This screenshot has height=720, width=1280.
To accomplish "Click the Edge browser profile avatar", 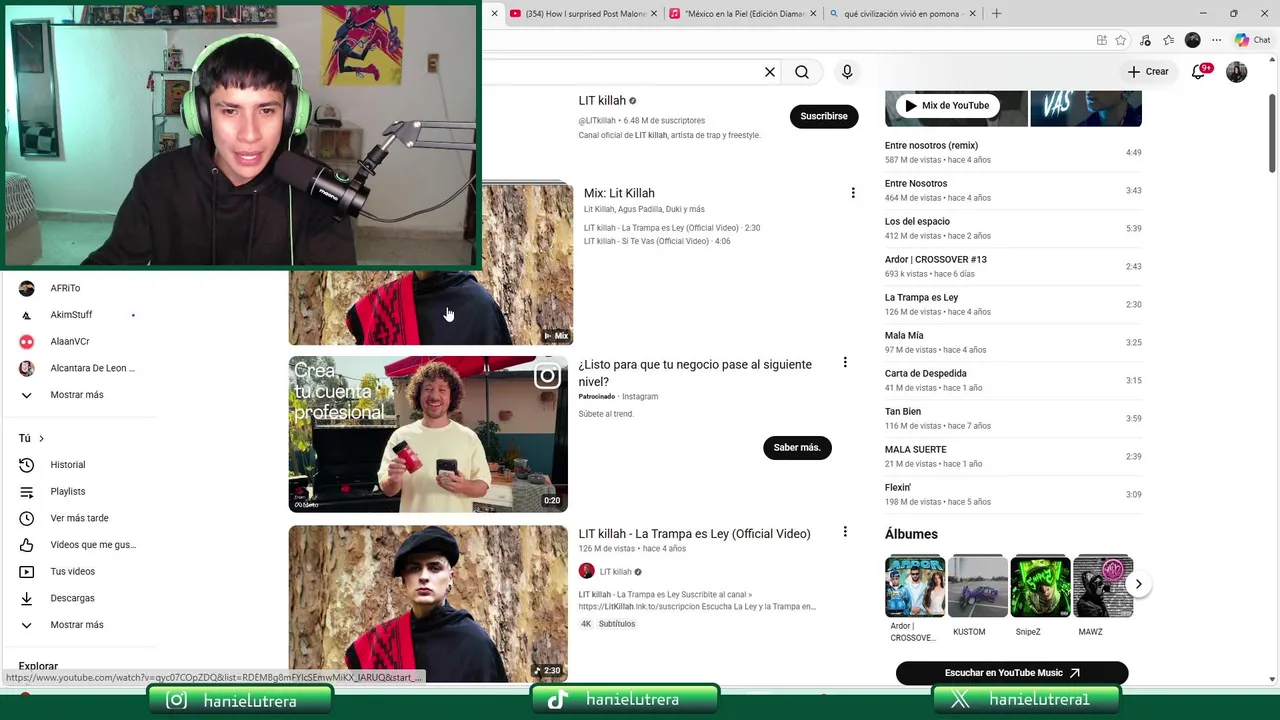I will coord(1192,40).
